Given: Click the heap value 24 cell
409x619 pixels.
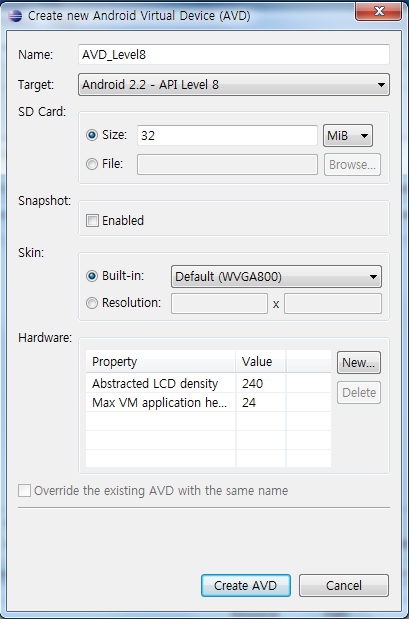Looking at the screenshot, I should coord(261,403).
